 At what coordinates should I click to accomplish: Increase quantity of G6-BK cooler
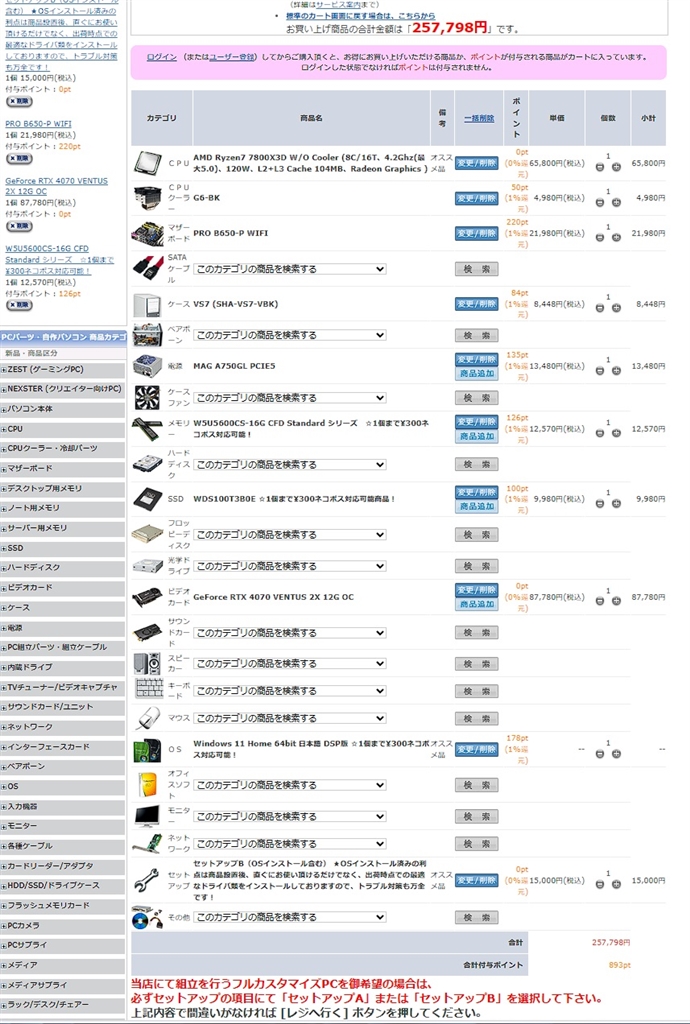(x=616, y=202)
